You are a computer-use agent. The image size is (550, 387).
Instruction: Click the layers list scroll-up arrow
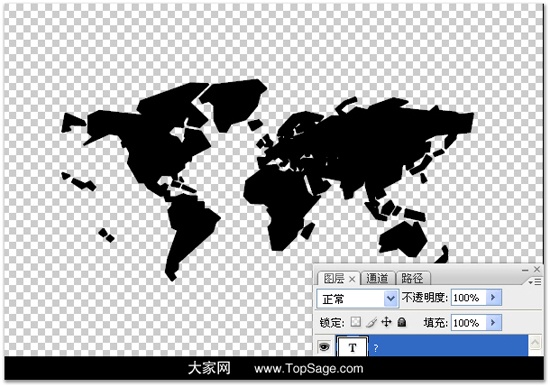click(x=535, y=342)
